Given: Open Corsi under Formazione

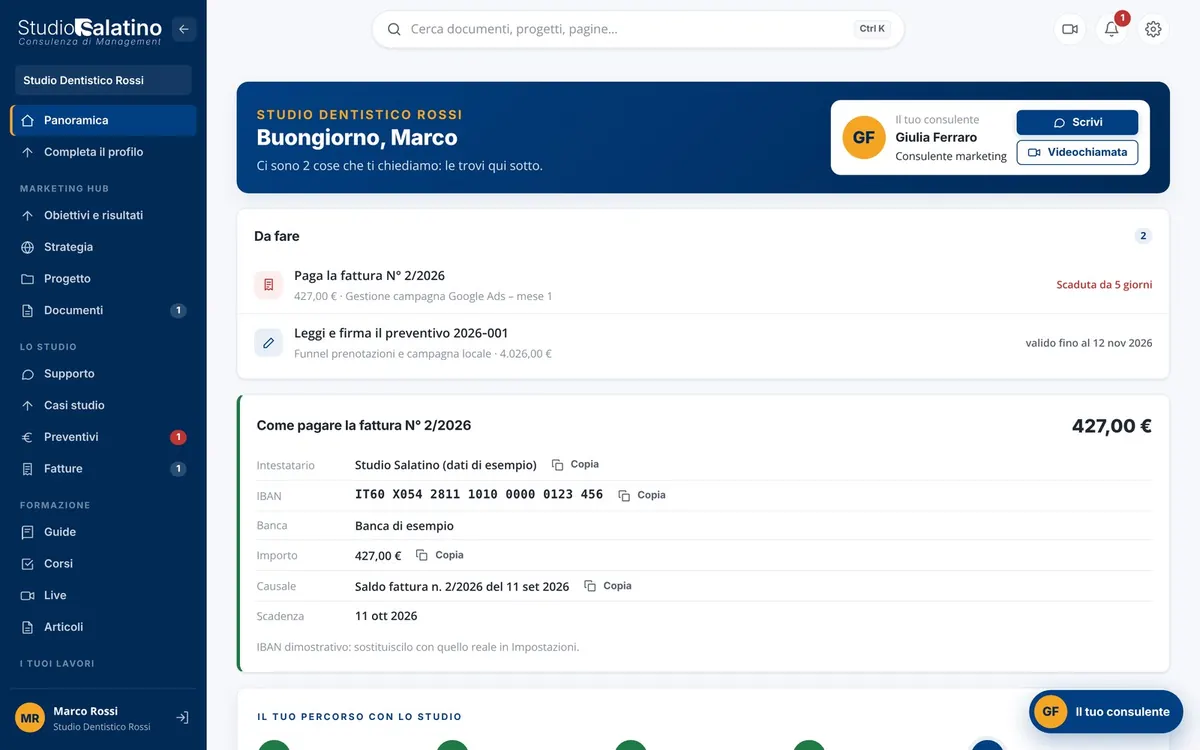Looking at the screenshot, I should pyautogui.click(x=103, y=564).
